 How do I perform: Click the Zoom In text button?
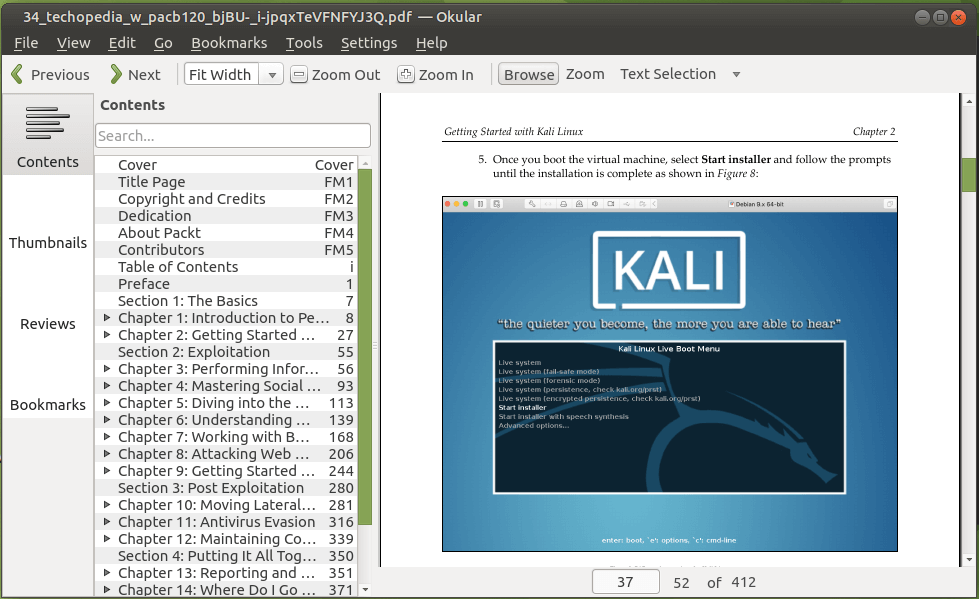[446, 75]
